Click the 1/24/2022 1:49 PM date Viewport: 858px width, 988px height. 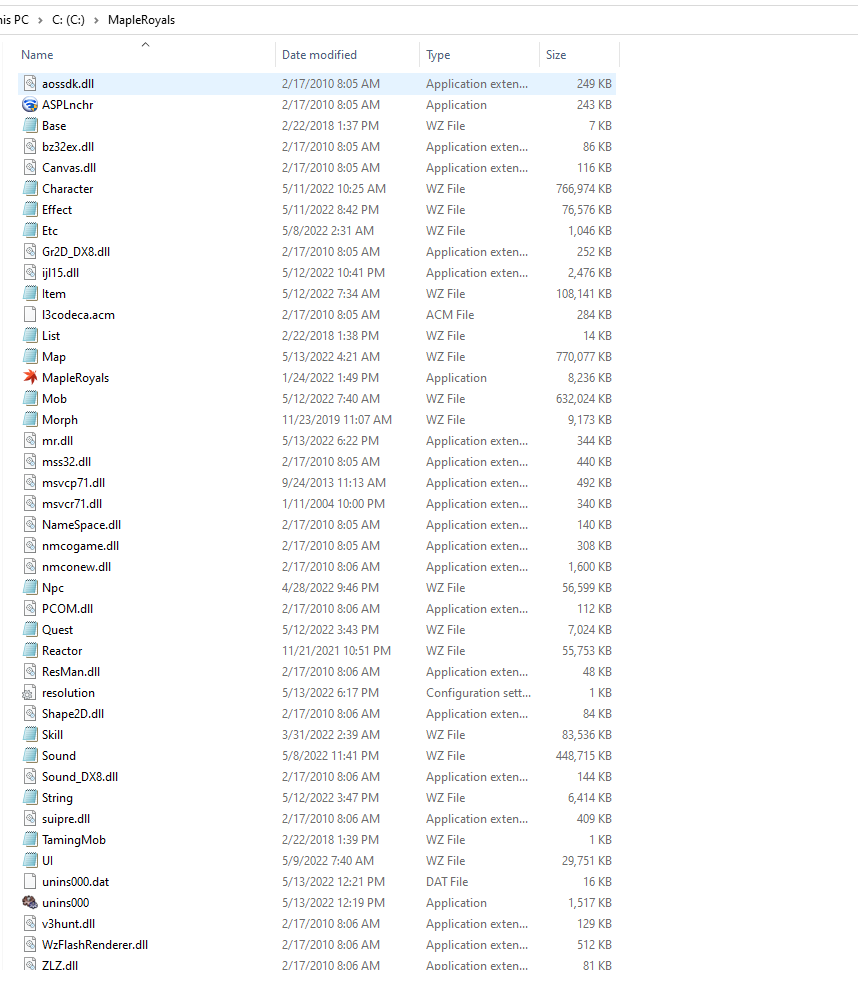coord(330,377)
